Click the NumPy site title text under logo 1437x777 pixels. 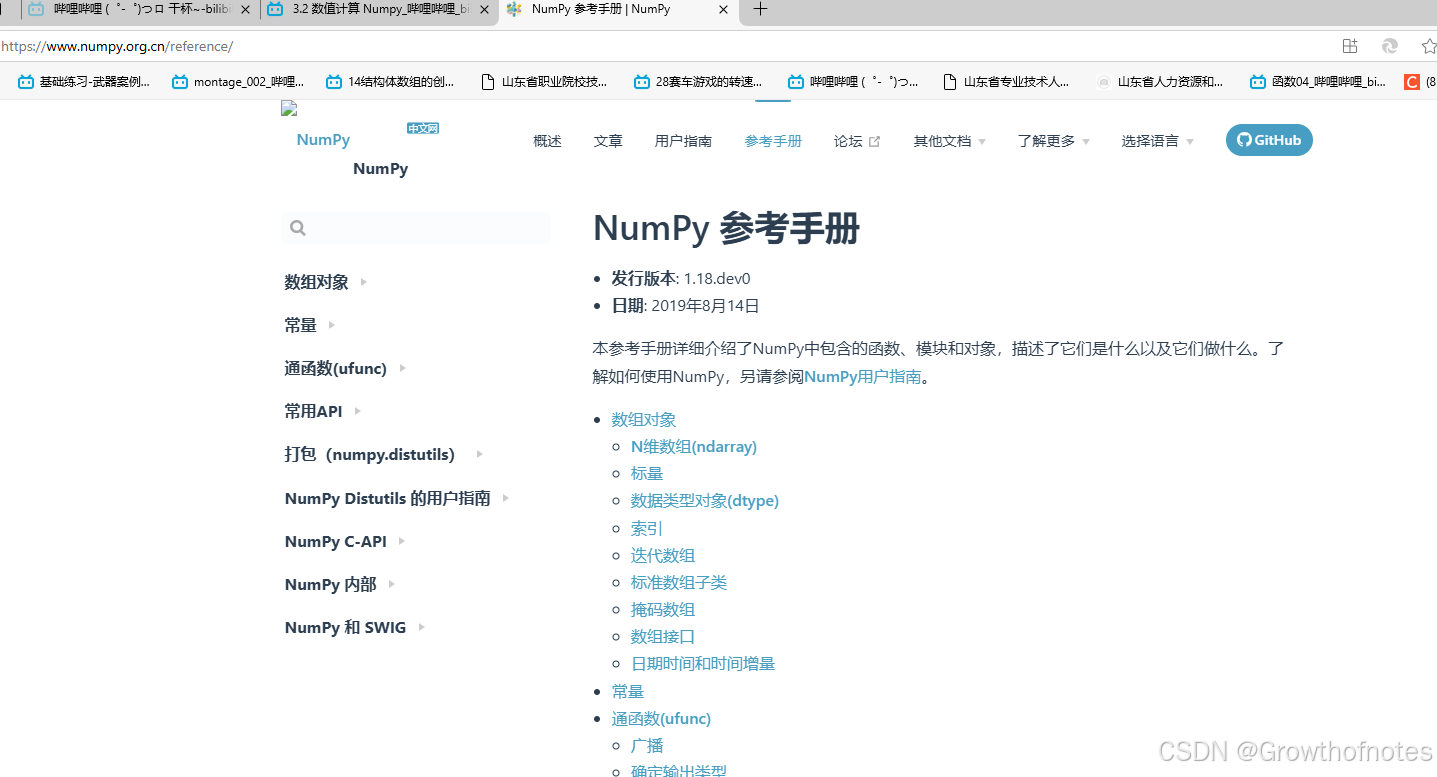(x=380, y=169)
